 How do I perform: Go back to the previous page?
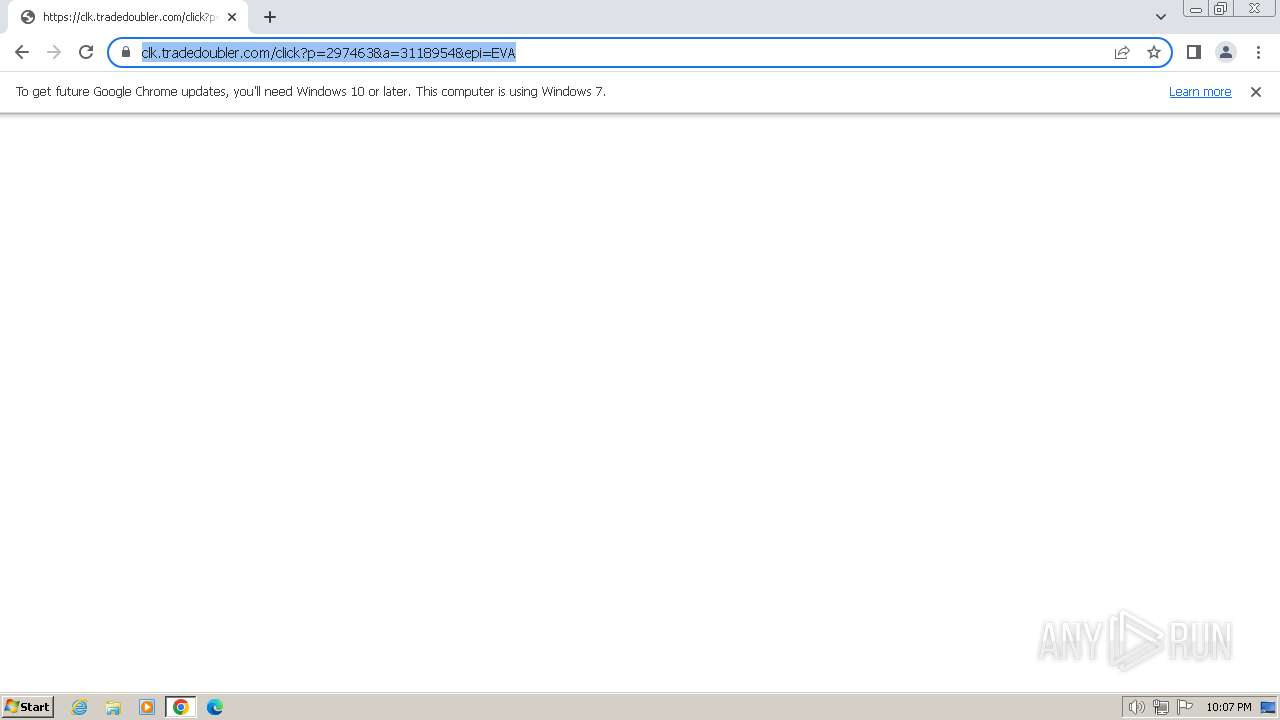tap(22, 52)
